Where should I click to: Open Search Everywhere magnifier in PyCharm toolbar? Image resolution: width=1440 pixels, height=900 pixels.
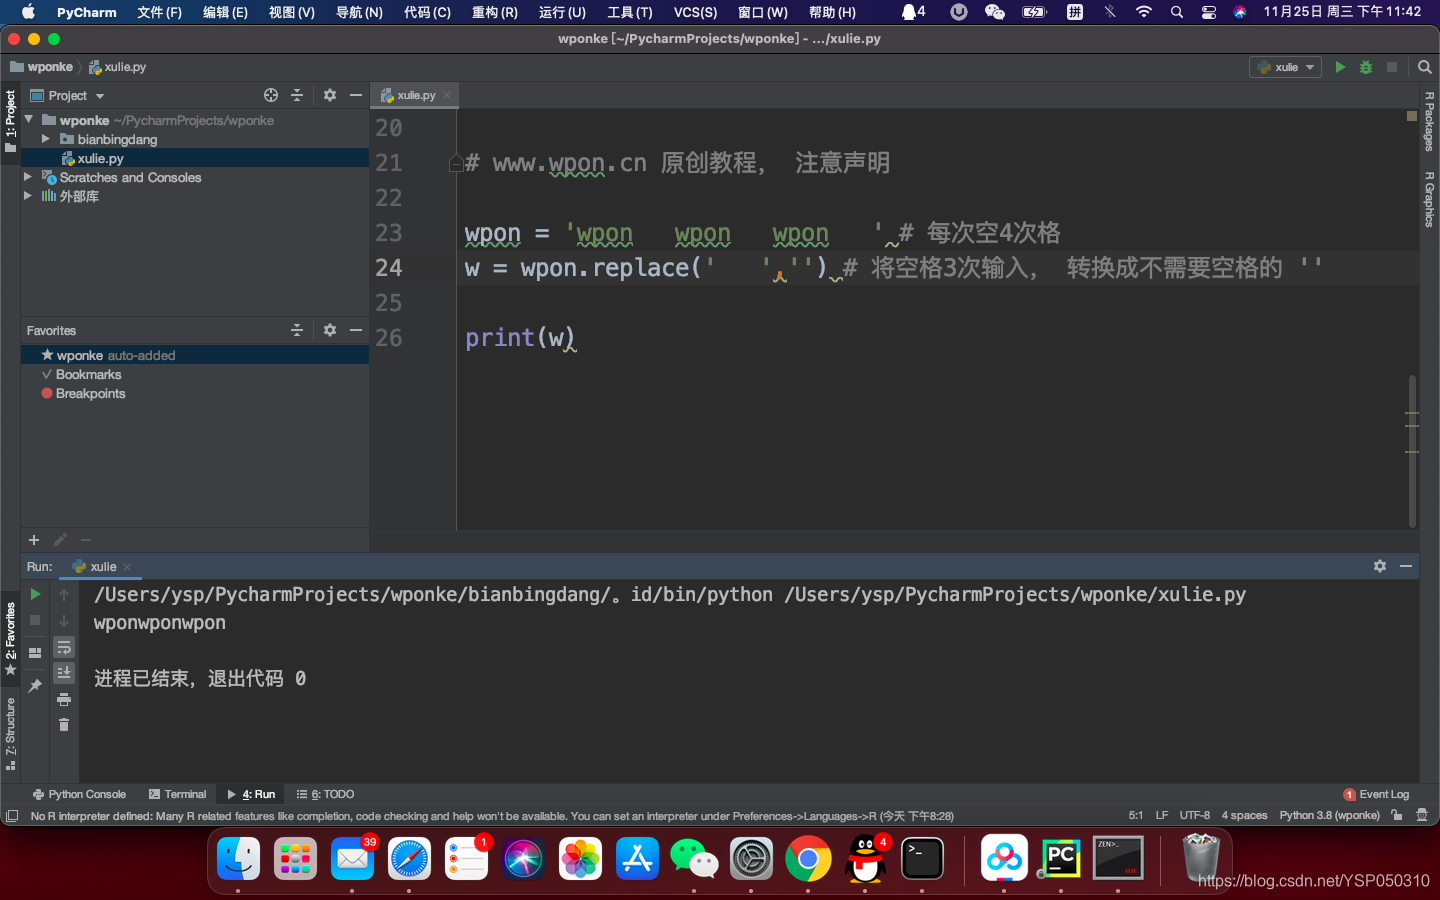[1425, 67]
